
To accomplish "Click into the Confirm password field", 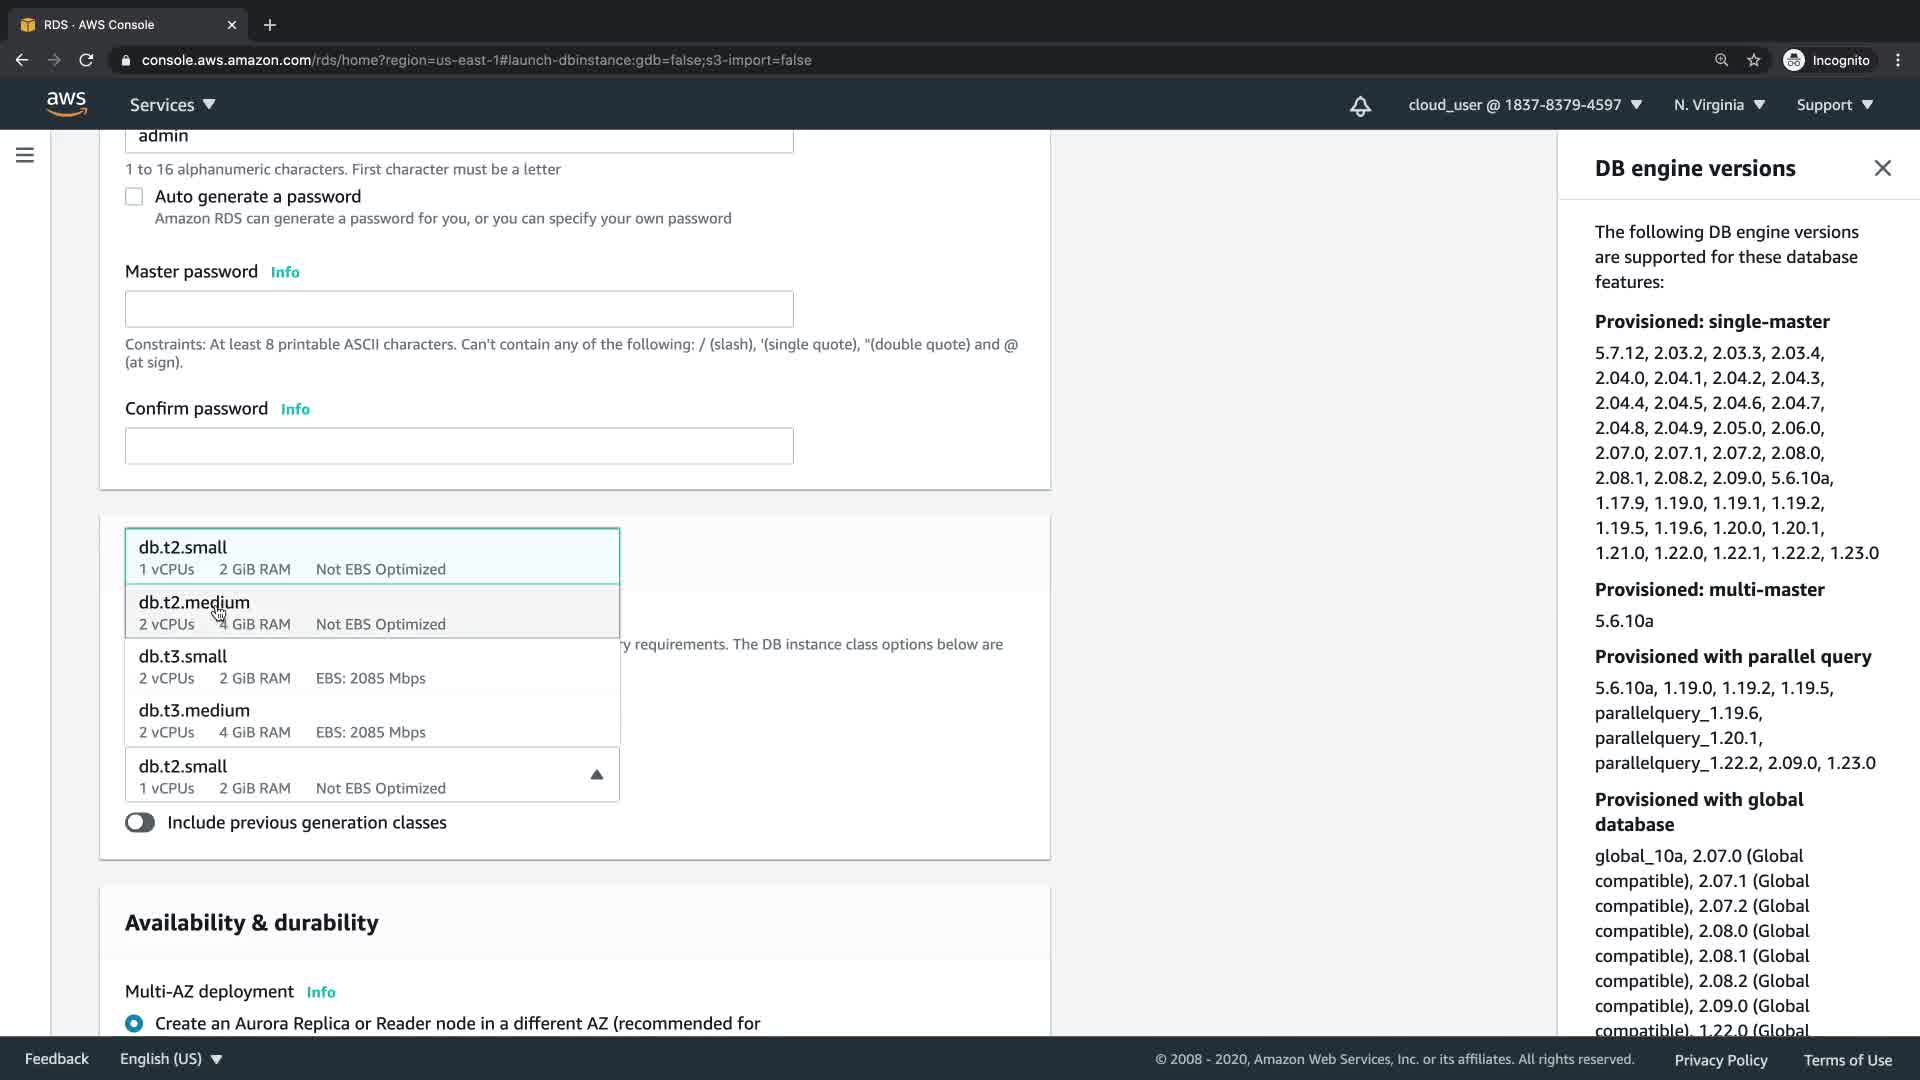I will [459, 446].
